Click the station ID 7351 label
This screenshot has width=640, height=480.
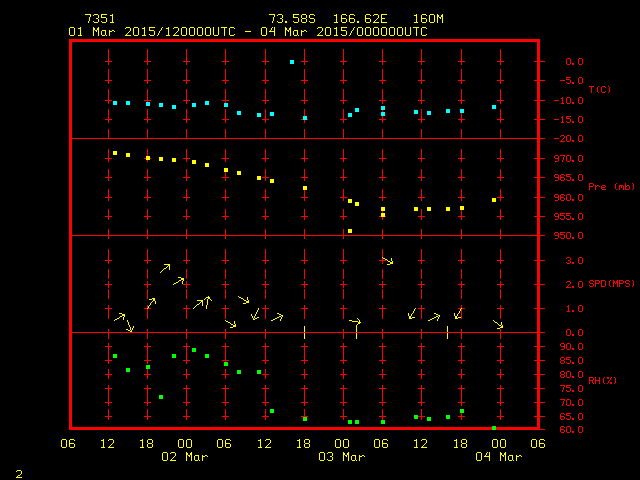[x=99, y=19]
